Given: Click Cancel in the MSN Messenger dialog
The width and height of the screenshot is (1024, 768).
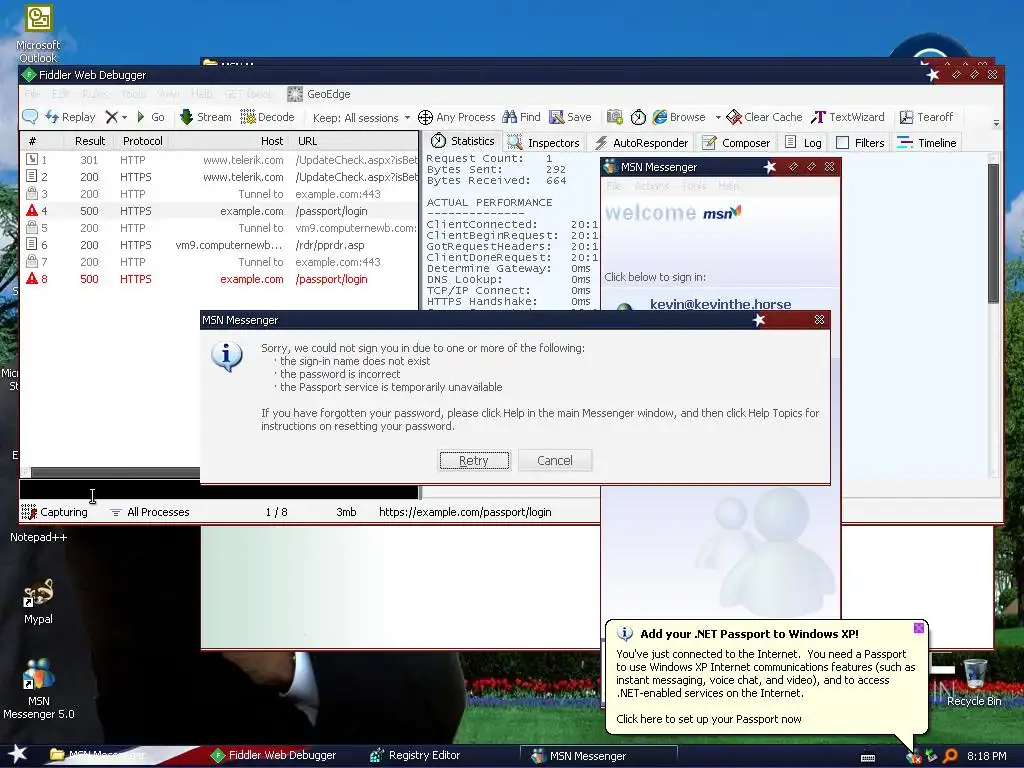Looking at the screenshot, I should (x=554, y=460).
